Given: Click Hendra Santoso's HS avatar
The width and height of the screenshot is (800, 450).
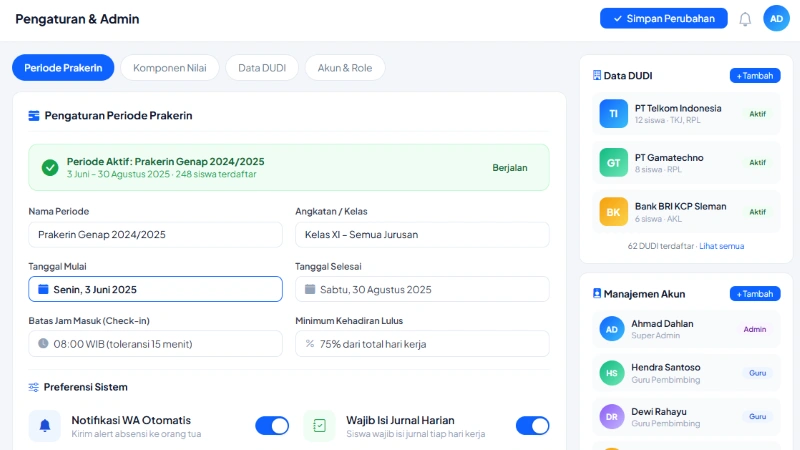Looking at the screenshot, I should click(x=612, y=373).
